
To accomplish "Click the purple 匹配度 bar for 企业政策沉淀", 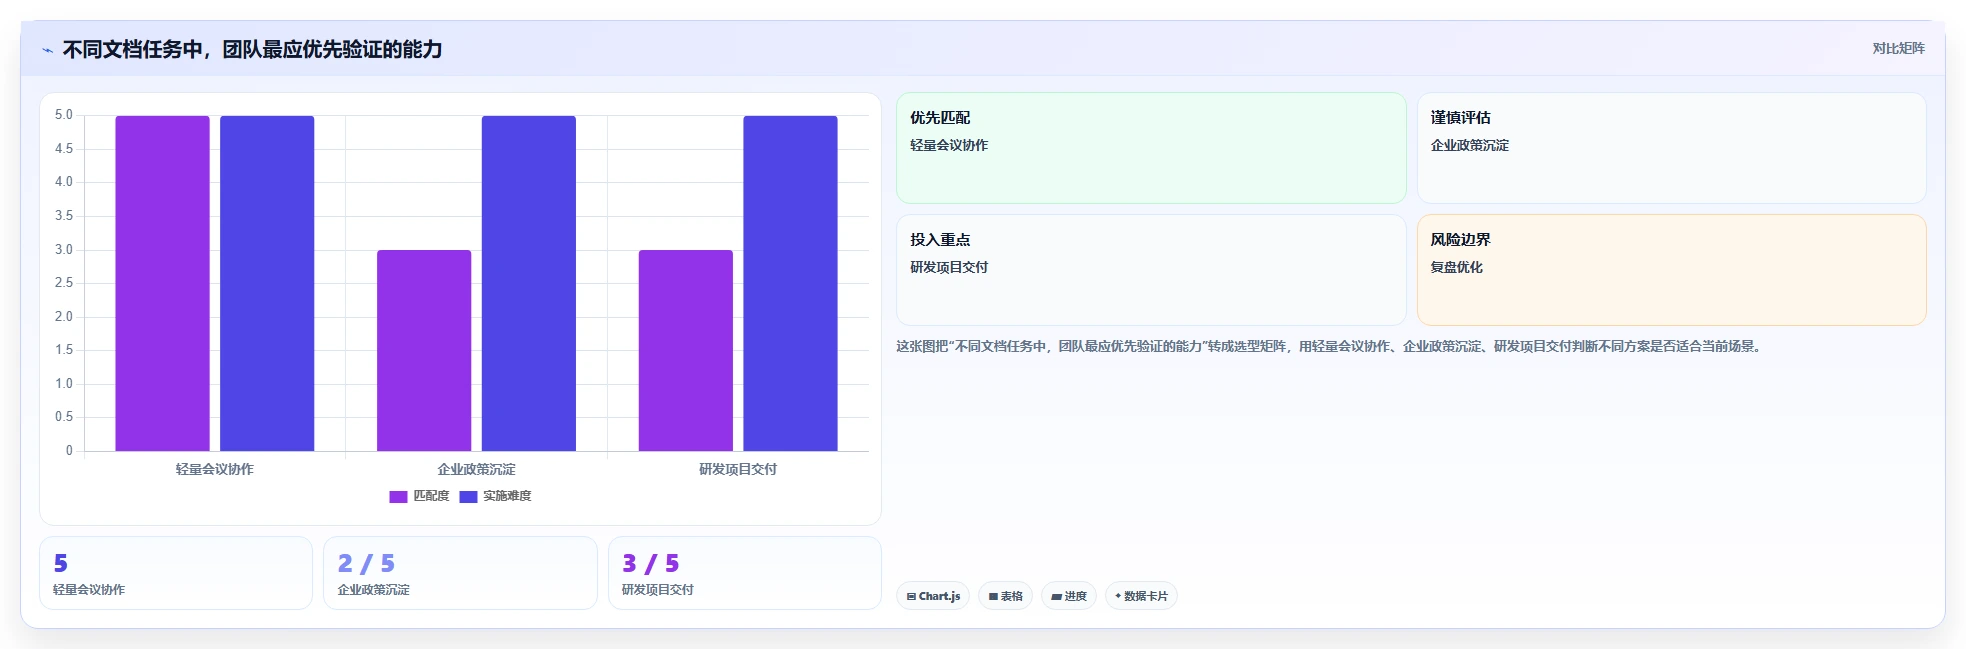I will [424, 350].
